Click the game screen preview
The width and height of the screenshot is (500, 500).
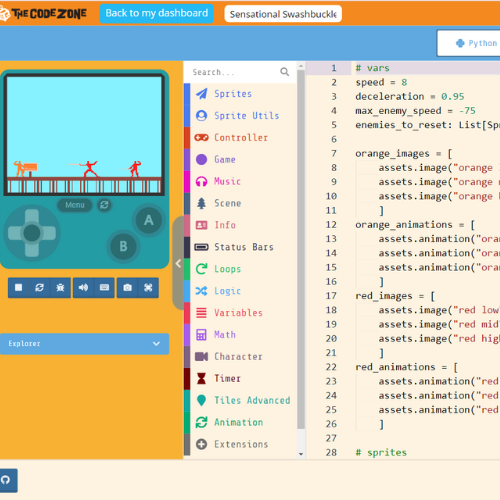coord(84,135)
